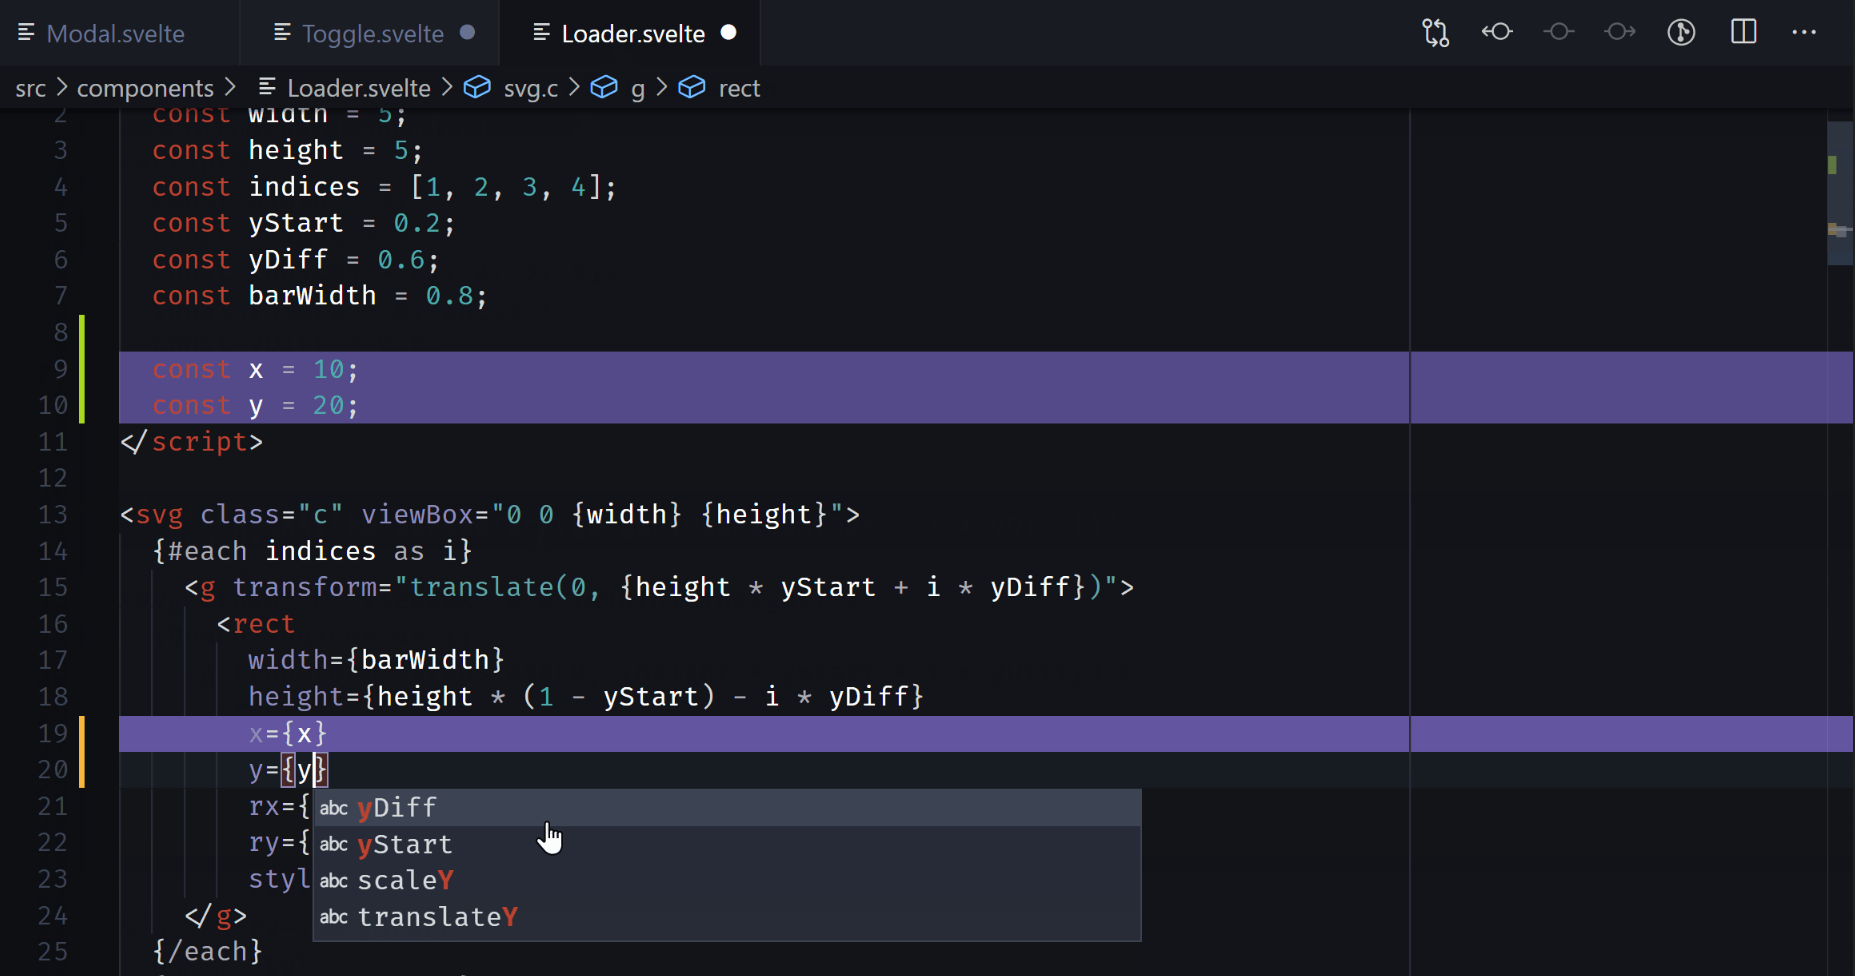
Task: Click the rect cube icon in the breadcrumb
Action: 692,88
